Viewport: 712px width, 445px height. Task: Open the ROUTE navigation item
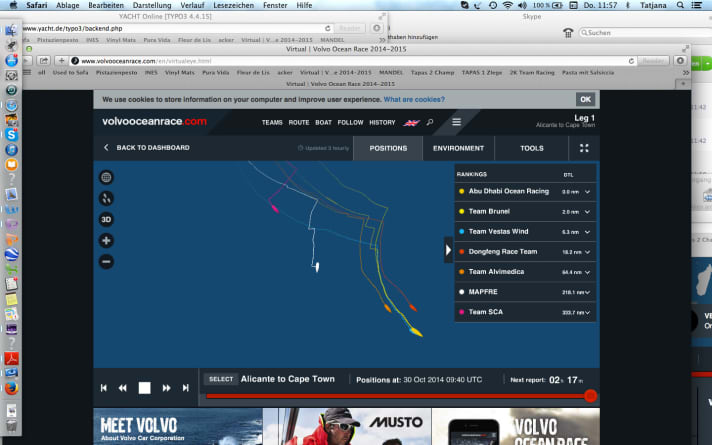click(299, 123)
